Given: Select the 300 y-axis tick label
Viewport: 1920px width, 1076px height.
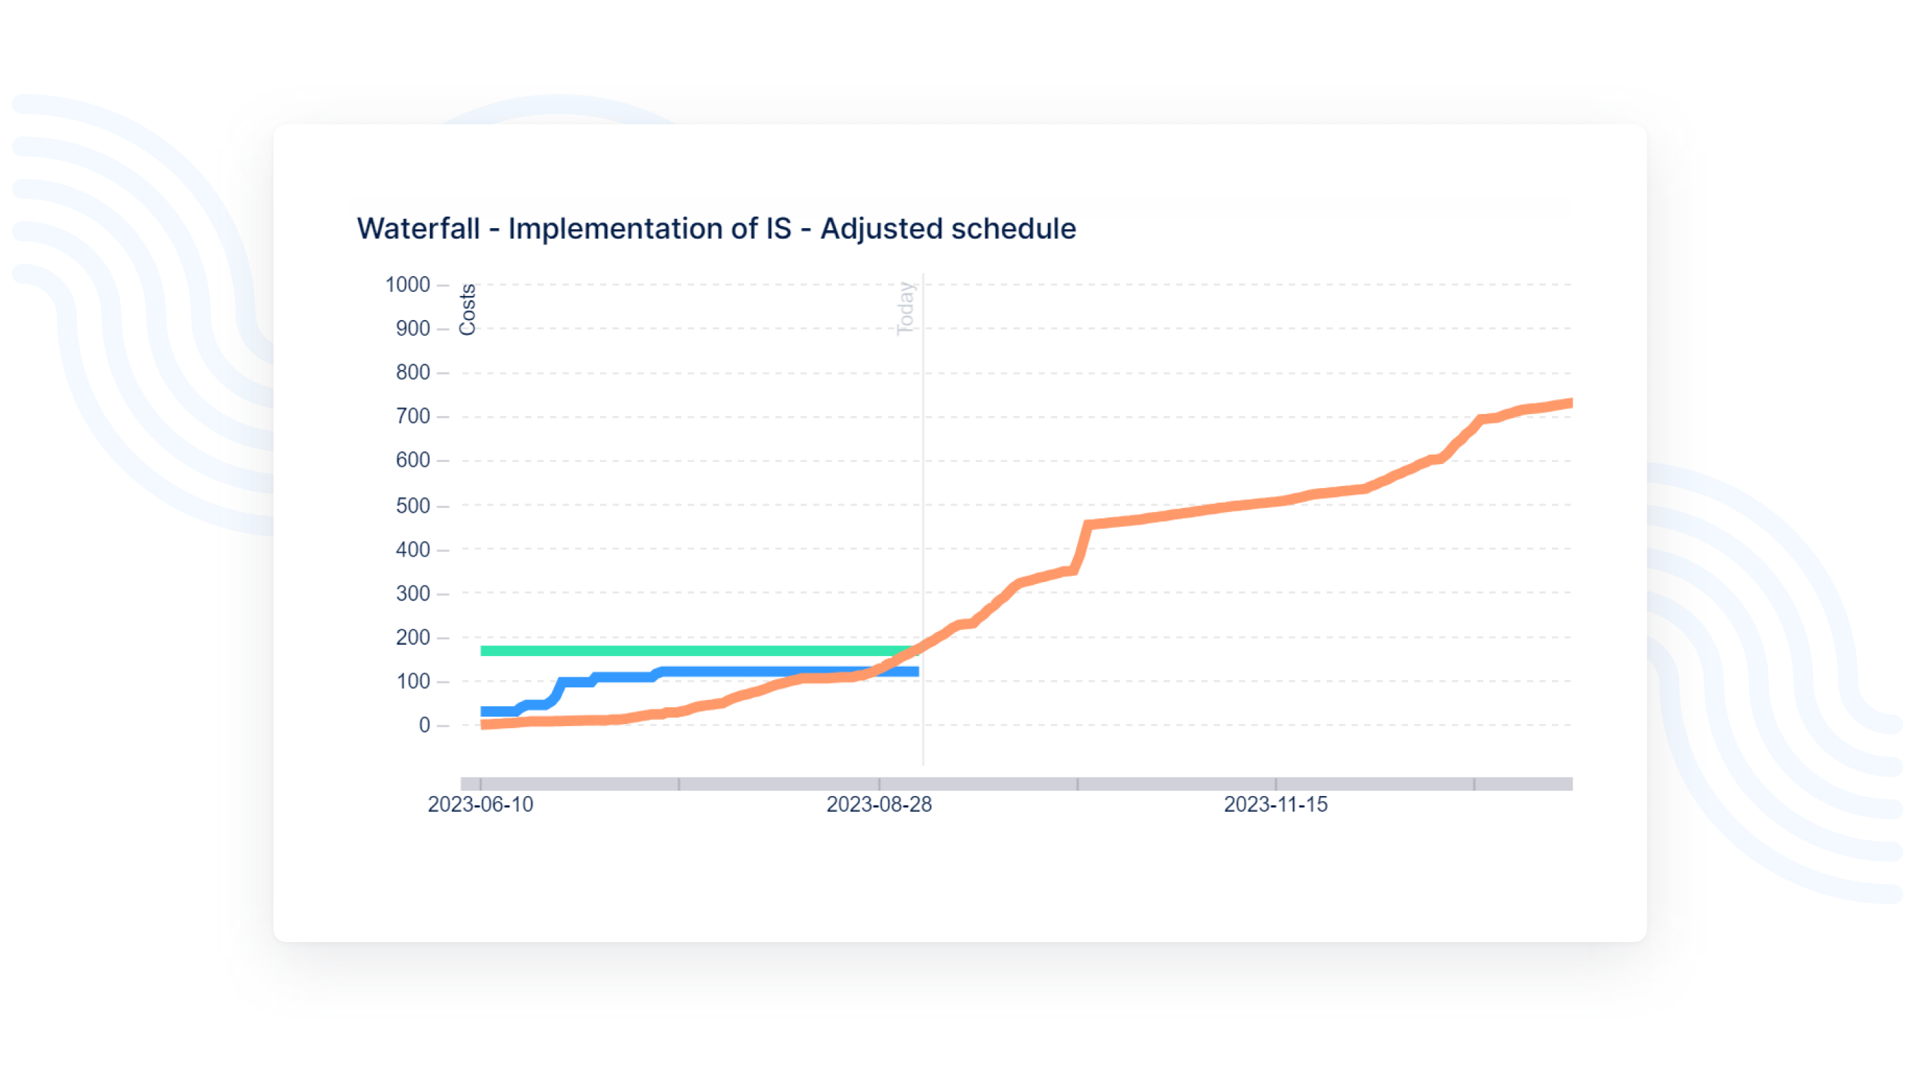Looking at the screenshot, I should click(x=412, y=594).
